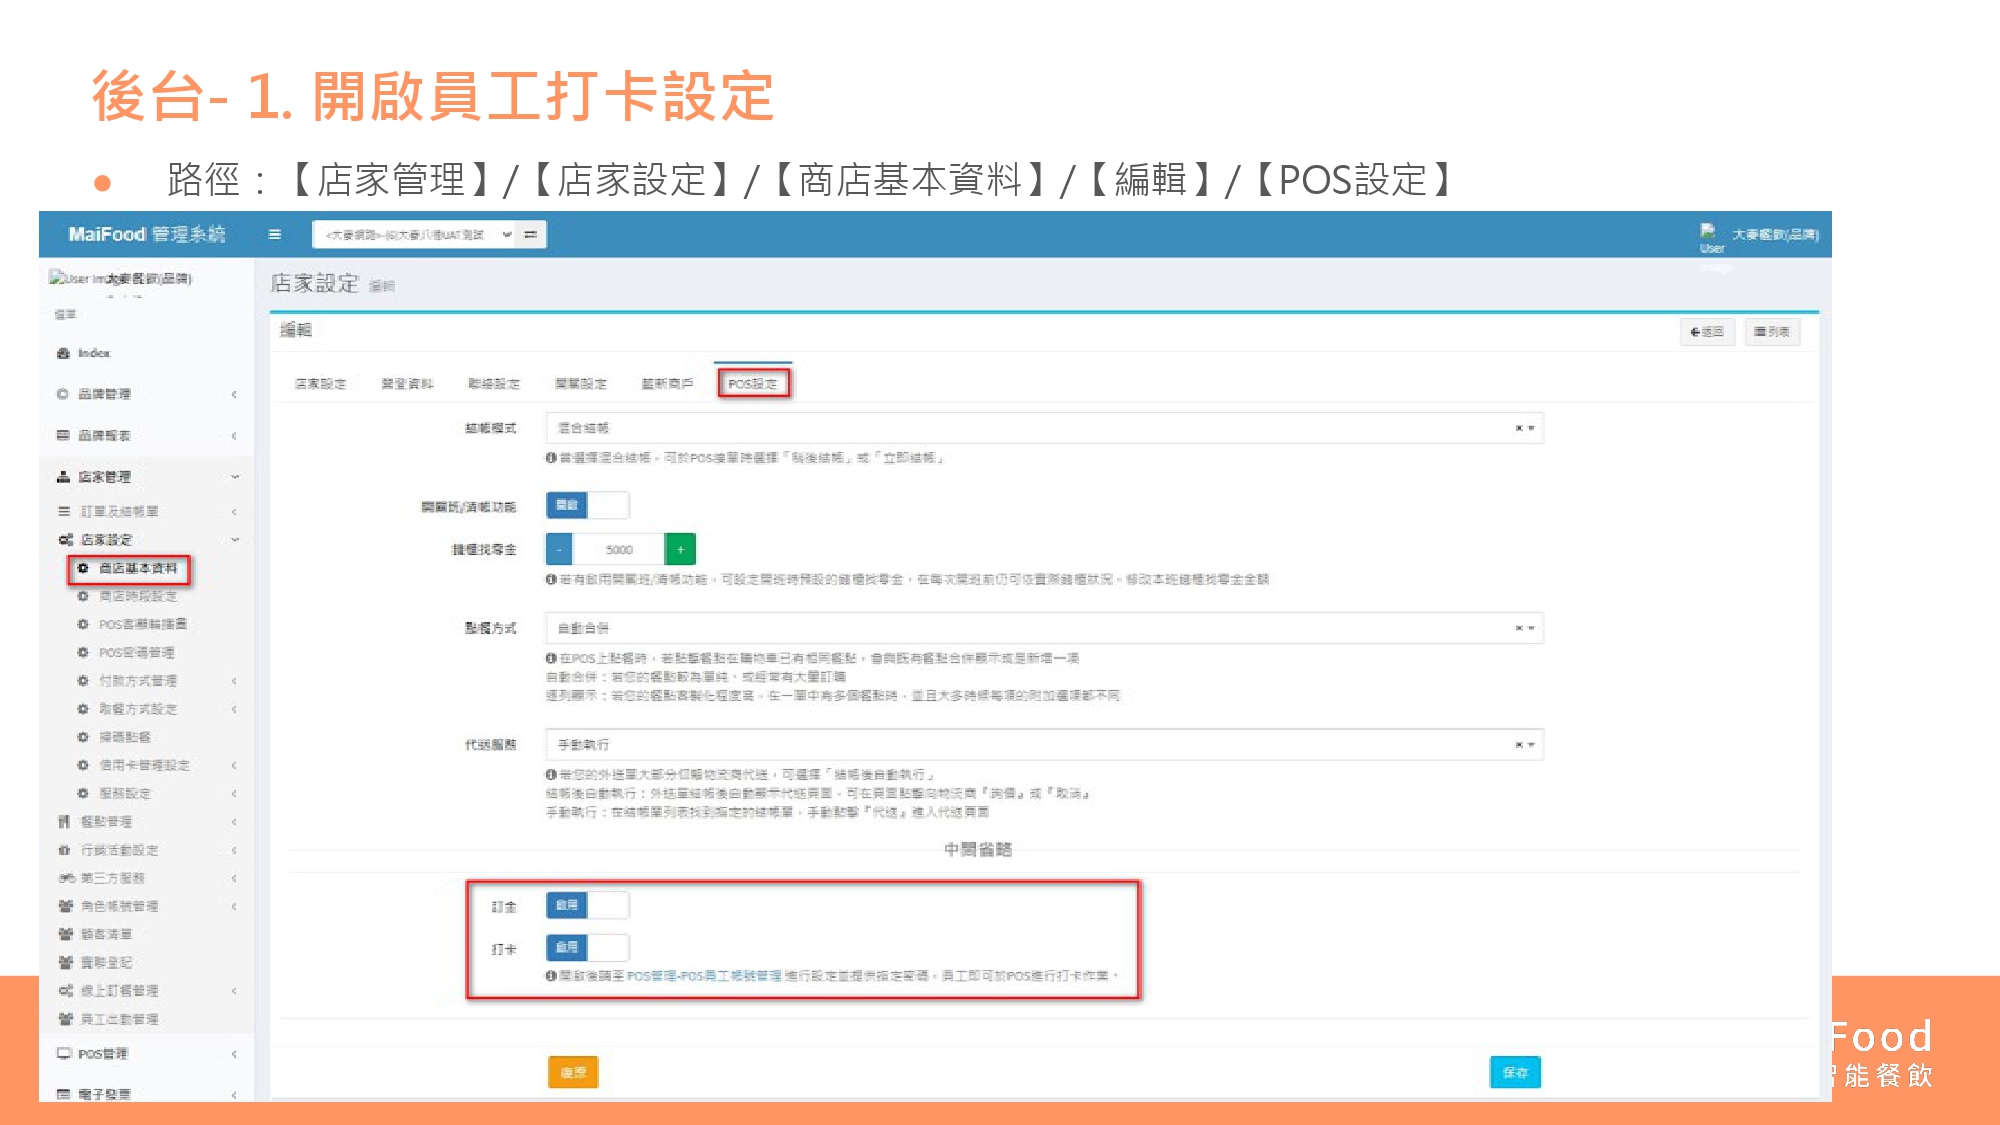Click the user avatar icon at top right
This screenshot has width=2000, height=1125.
click(x=1708, y=232)
